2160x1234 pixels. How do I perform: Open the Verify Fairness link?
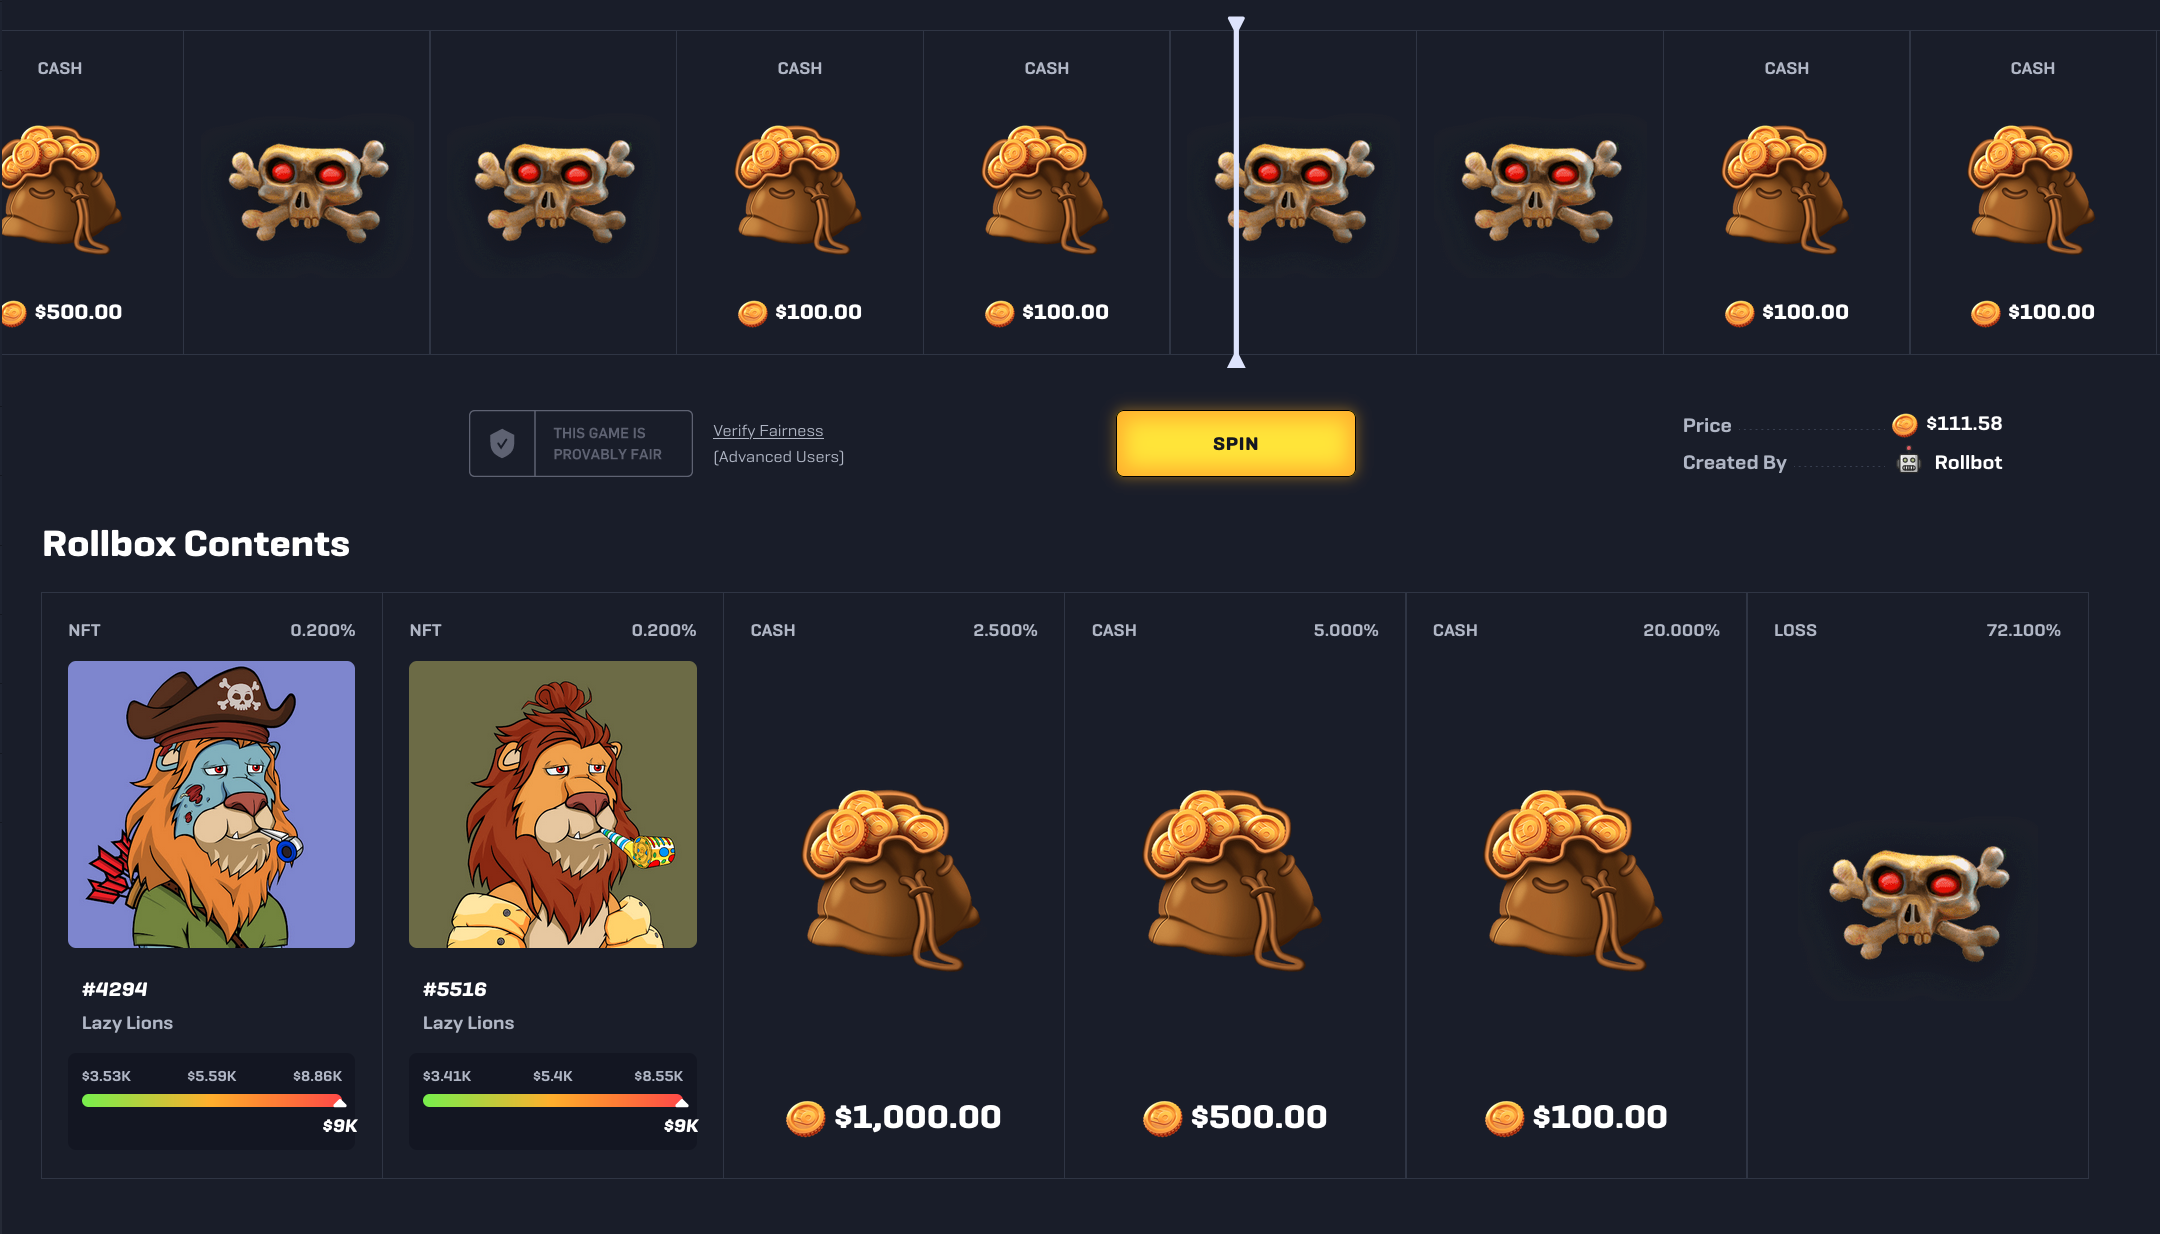click(x=768, y=431)
